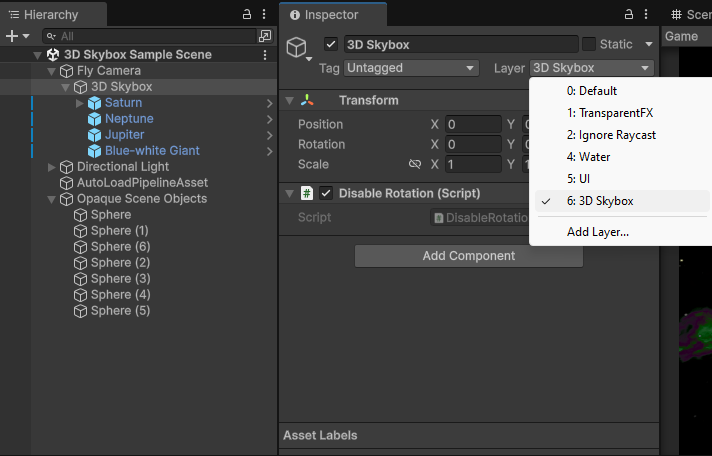Open the Tag dropdown showing Untagged
Viewport: 712px width, 456px height.
(x=411, y=68)
